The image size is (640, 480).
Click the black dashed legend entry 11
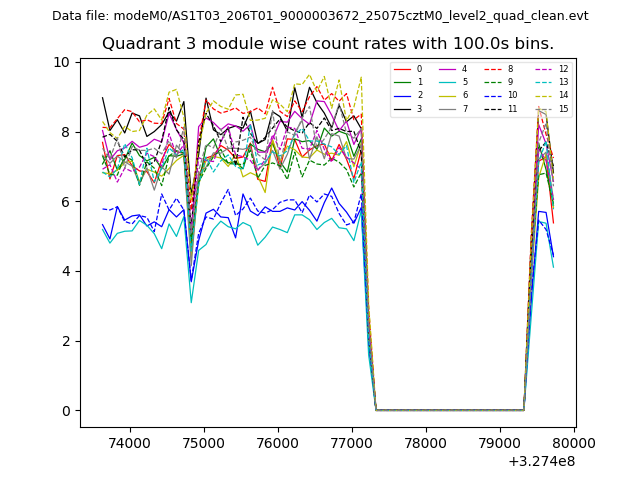(492, 108)
